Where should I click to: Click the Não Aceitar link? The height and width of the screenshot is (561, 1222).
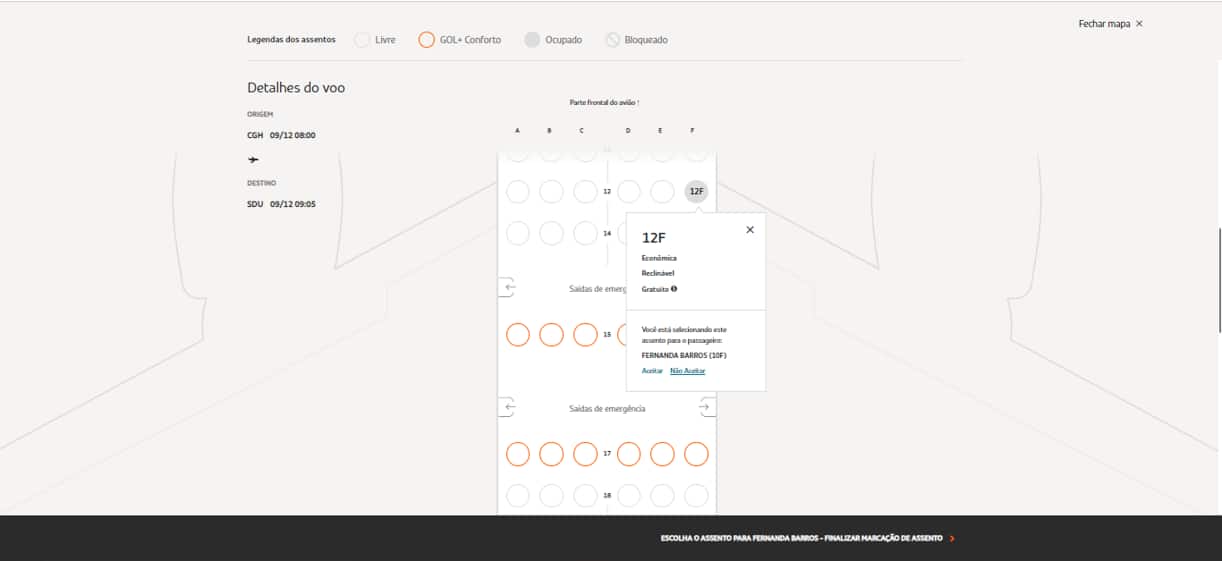[x=687, y=371]
